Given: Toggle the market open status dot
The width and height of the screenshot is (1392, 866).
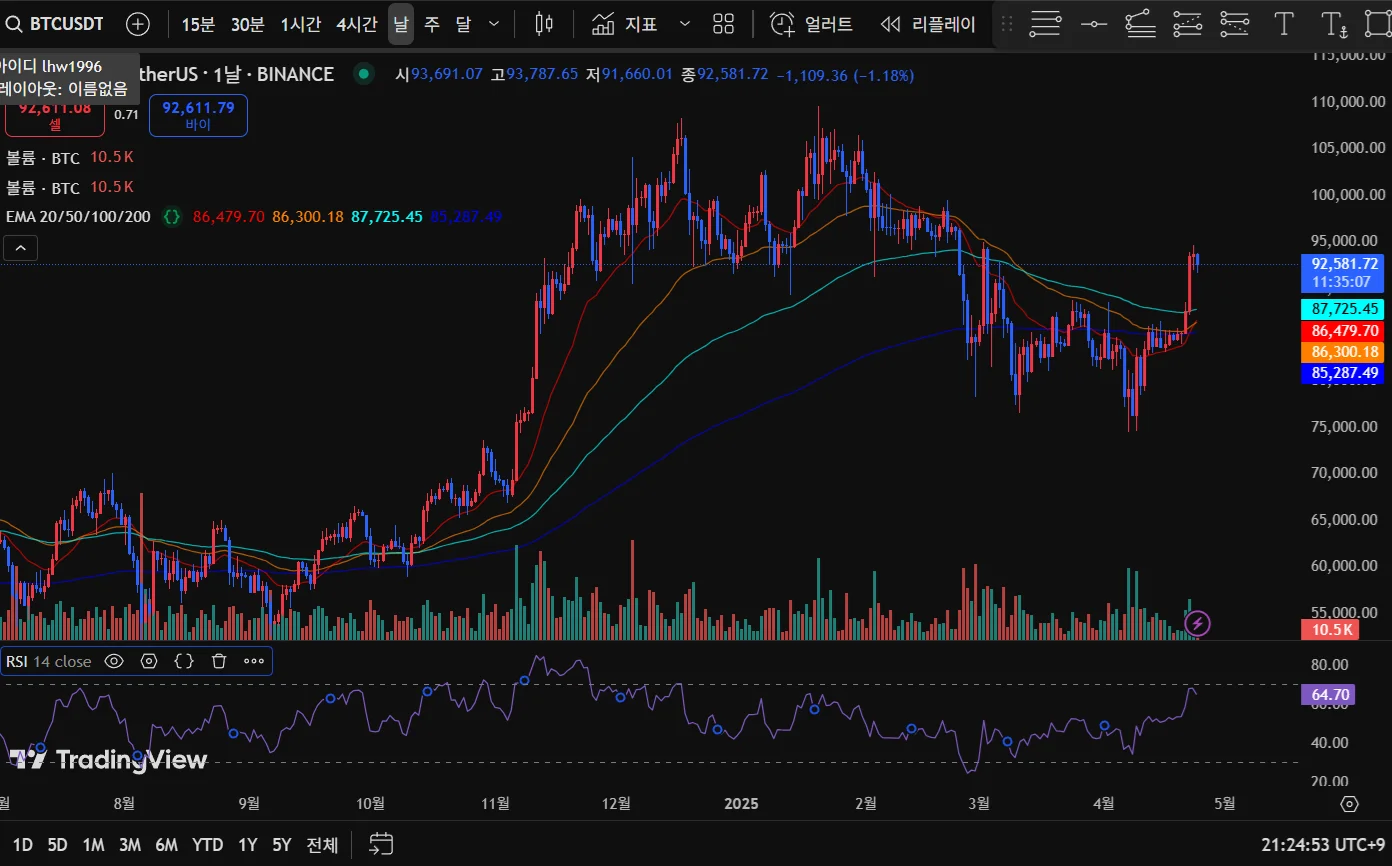Looking at the screenshot, I should tap(364, 74).
